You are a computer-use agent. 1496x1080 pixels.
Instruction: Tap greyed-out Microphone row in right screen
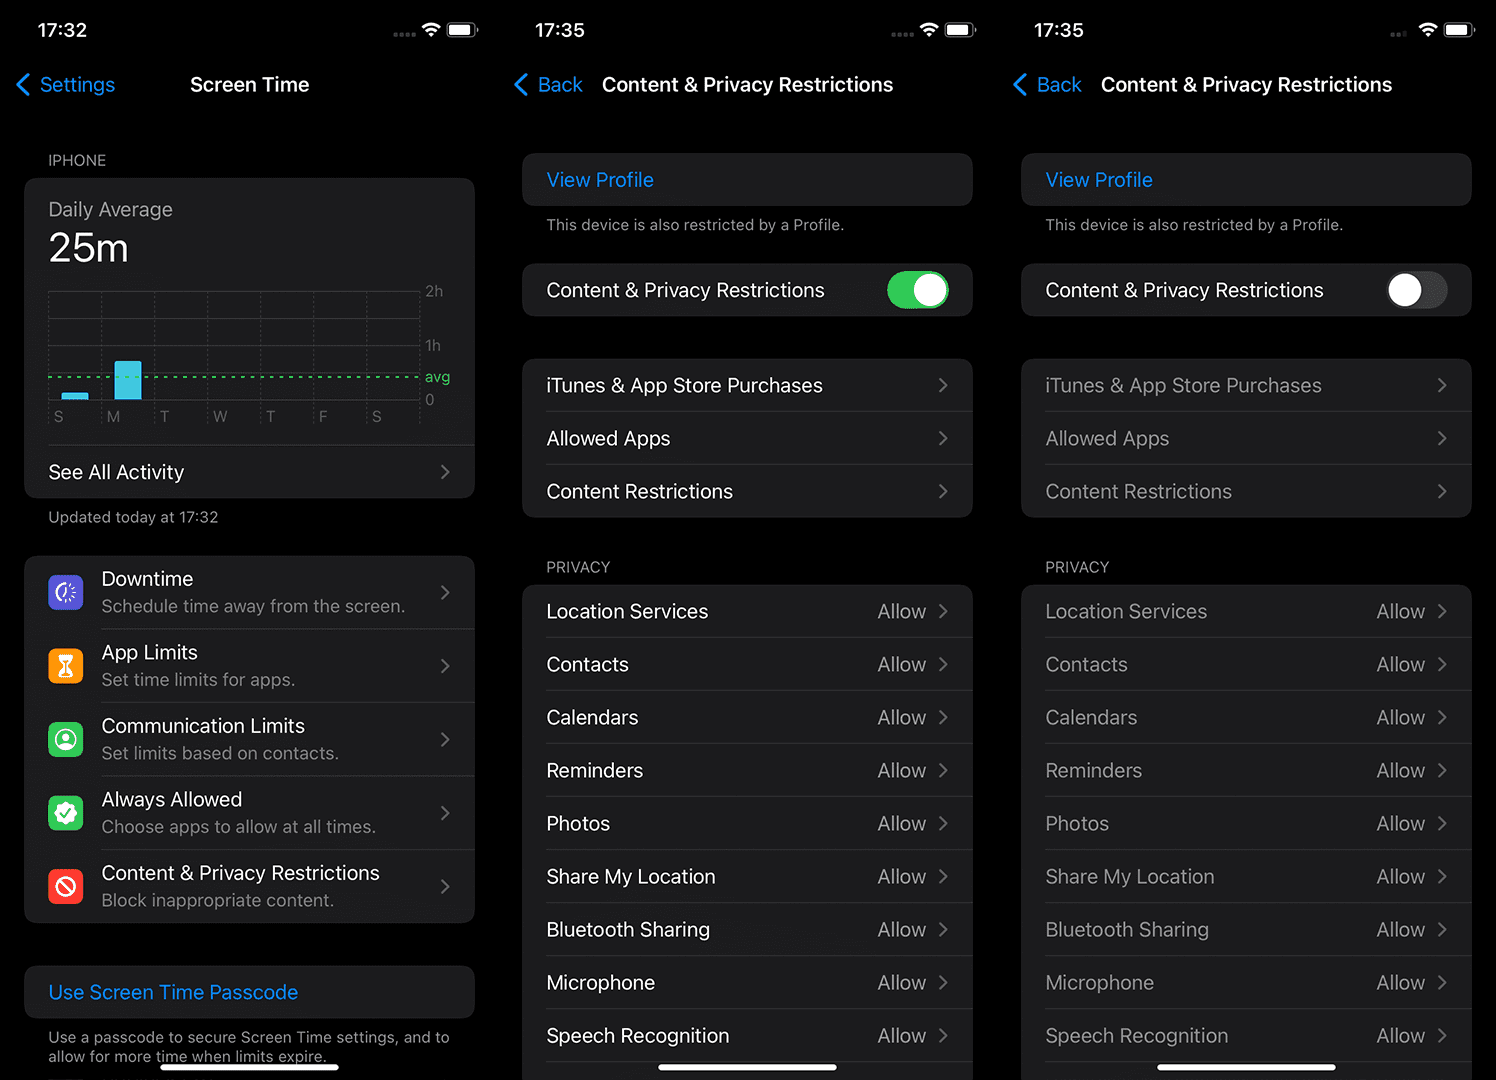coord(1246,982)
